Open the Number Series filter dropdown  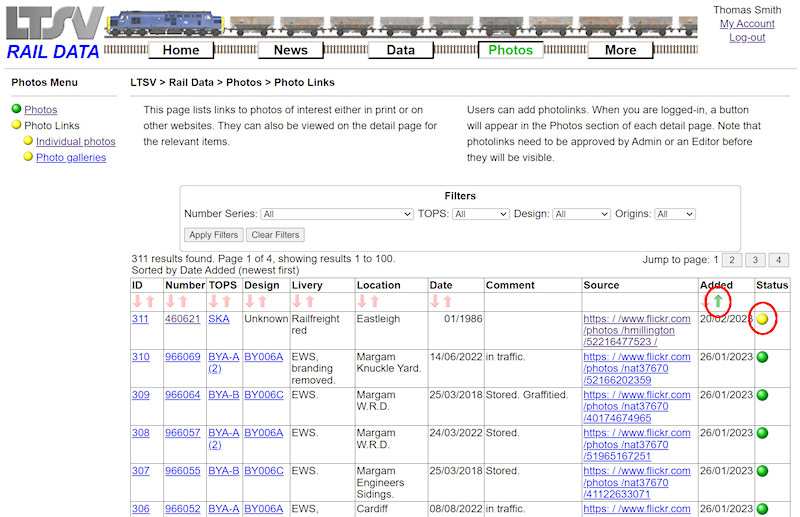(337, 214)
